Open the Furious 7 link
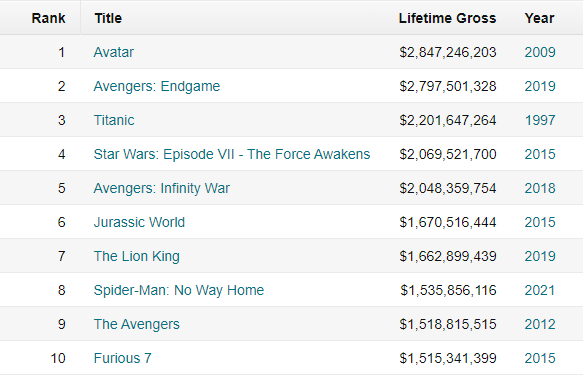This screenshot has height=375, width=583. click(122, 358)
